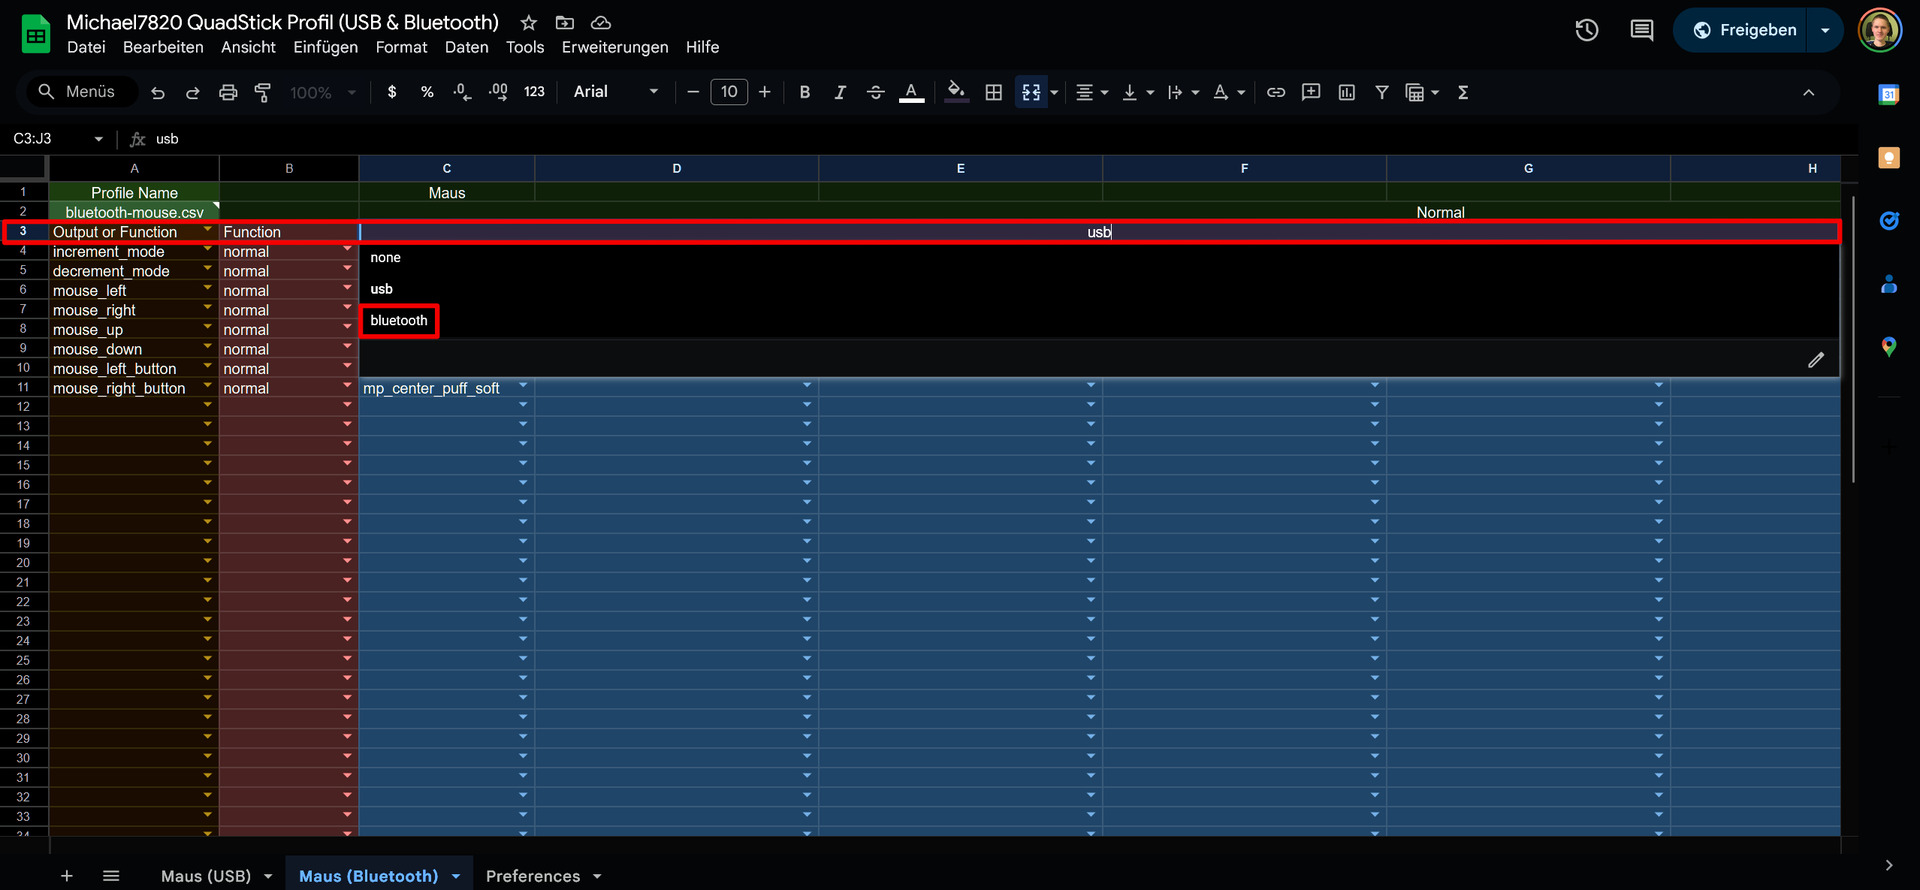Viewport: 1920px width, 890px height.
Task: Toggle italic text formatting
Action: [840, 92]
